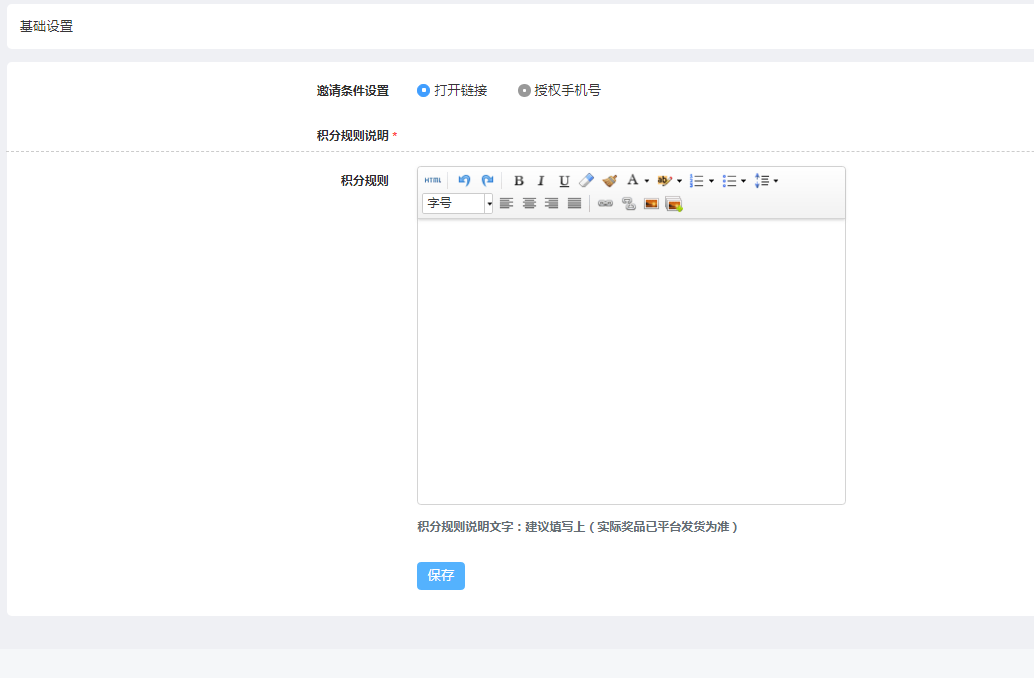Click inside the 积分规则 text editing area
The image size is (1034, 678).
tap(631, 361)
